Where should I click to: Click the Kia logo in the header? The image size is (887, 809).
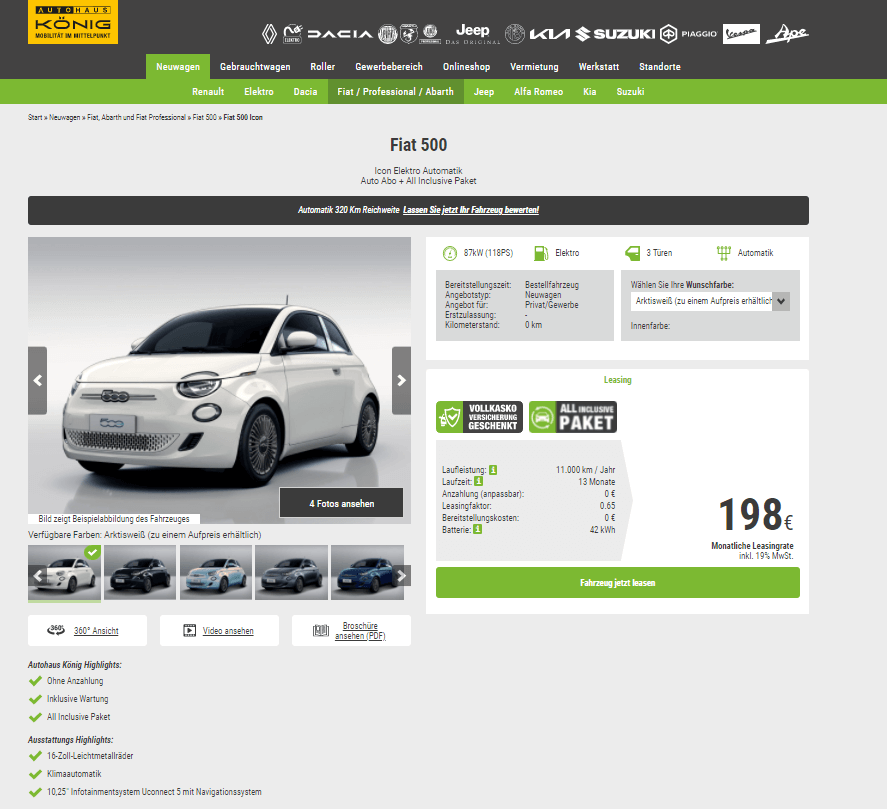coord(550,34)
